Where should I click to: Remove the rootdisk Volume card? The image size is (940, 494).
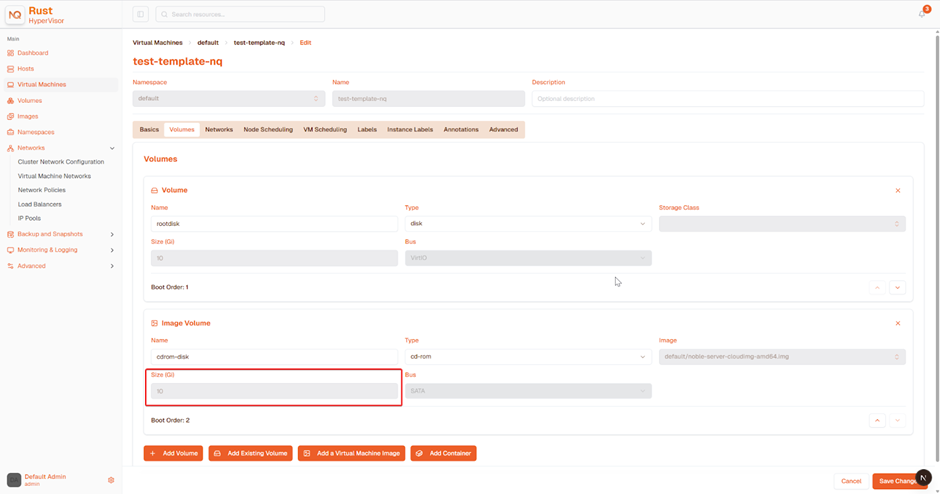897,191
